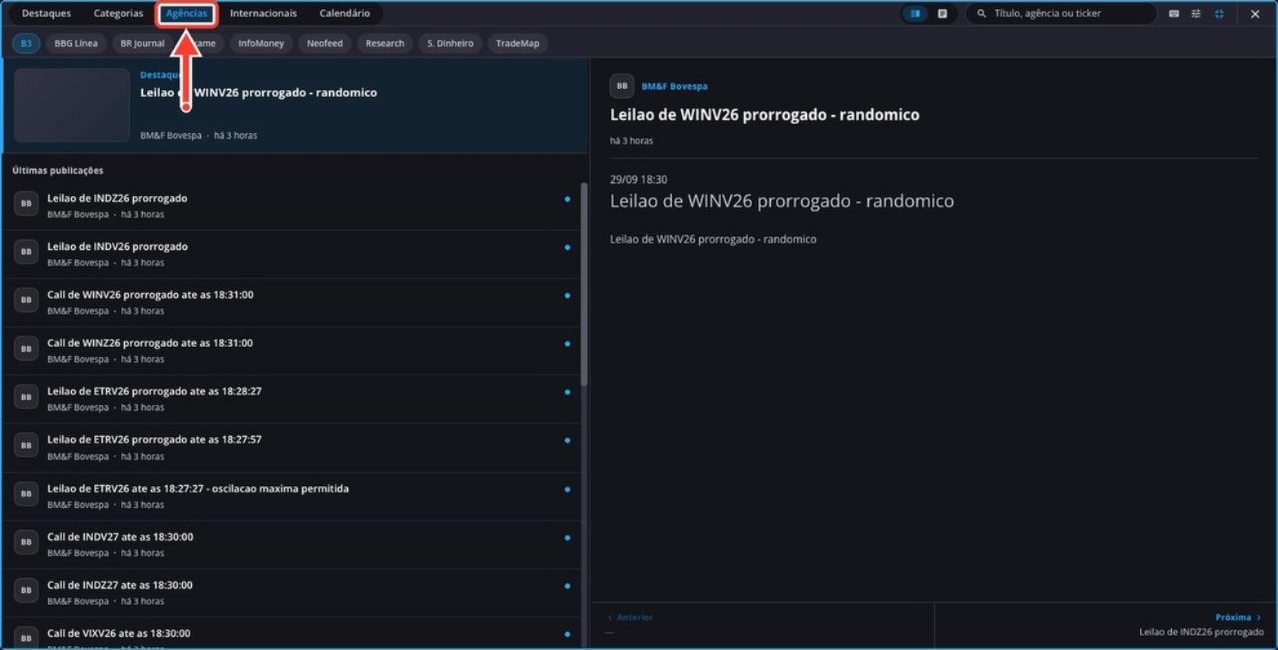Switch to split panel view layout
Screen dimensions: 1278x650
[x=915, y=14]
